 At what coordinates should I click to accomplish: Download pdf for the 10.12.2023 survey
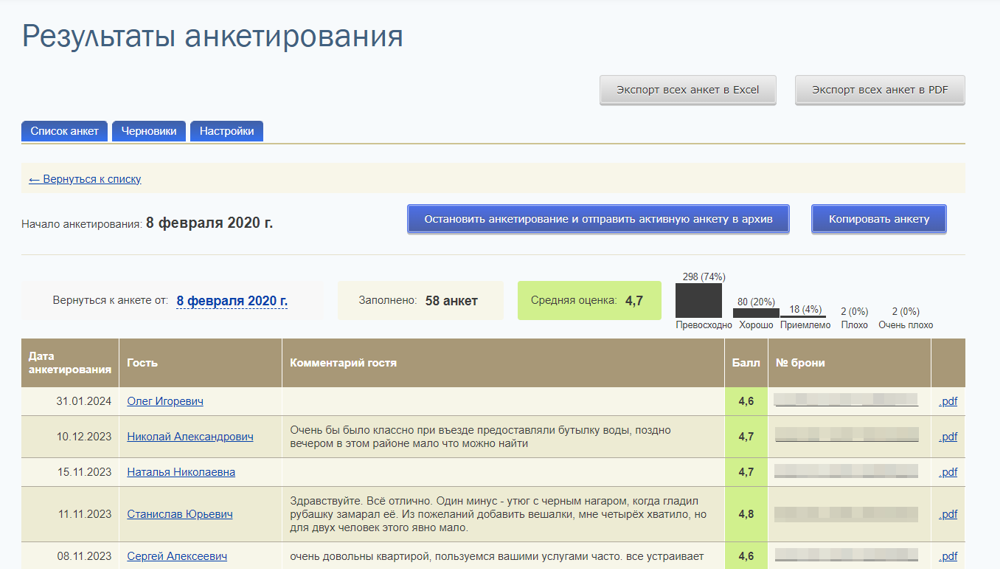[948, 437]
